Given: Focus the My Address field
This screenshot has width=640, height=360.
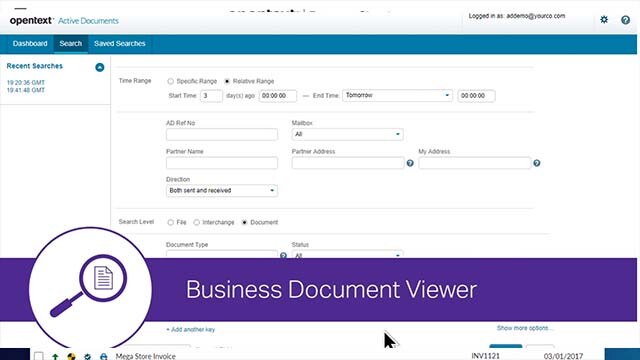Looking at the screenshot, I should pos(475,163).
